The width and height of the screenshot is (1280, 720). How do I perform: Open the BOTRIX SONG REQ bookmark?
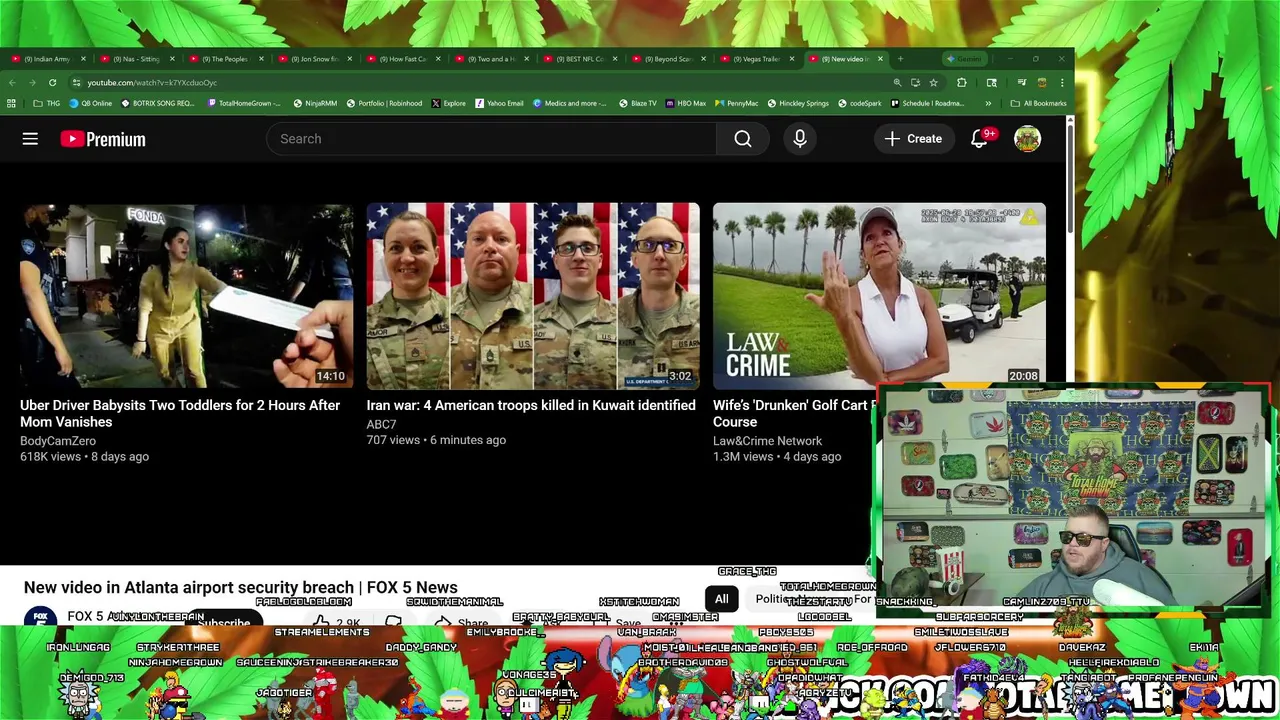coord(158,103)
